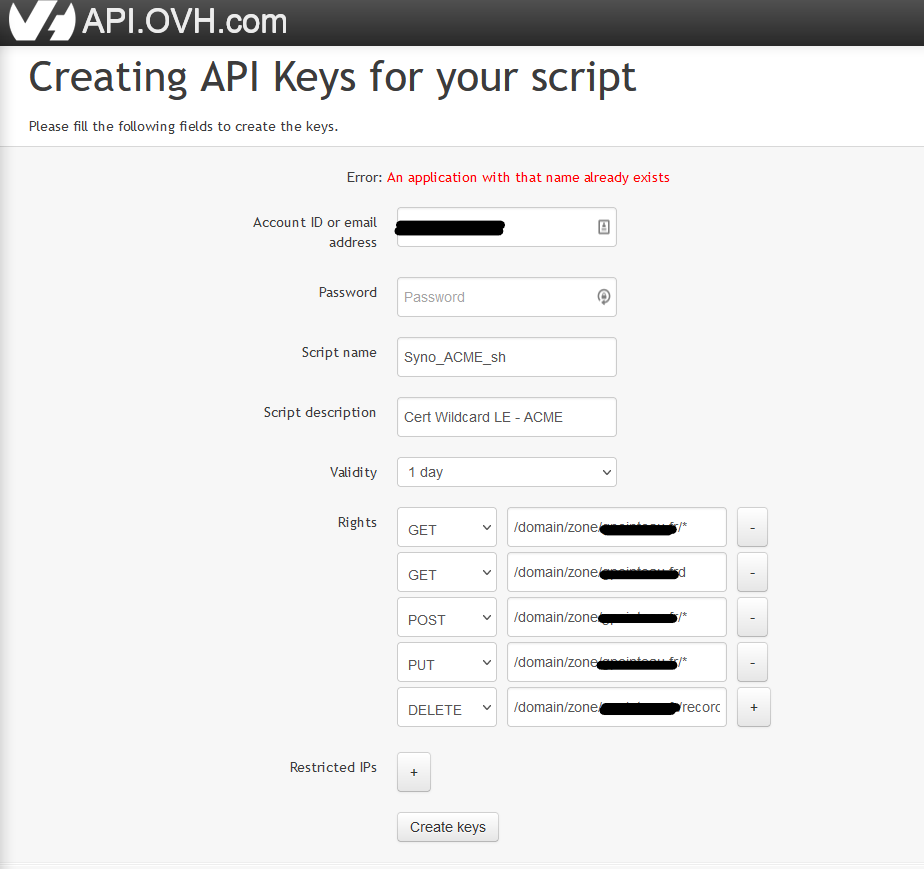Edit the Script description field

point(507,417)
